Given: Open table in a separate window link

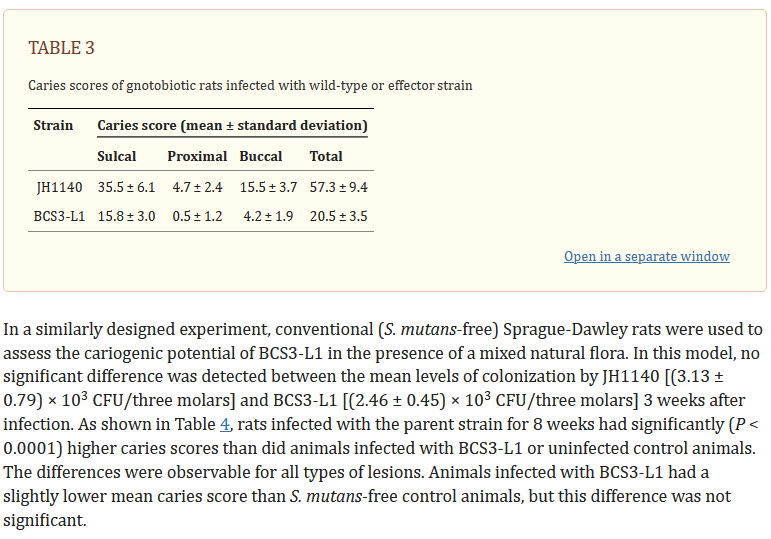Looking at the screenshot, I should (647, 257).
